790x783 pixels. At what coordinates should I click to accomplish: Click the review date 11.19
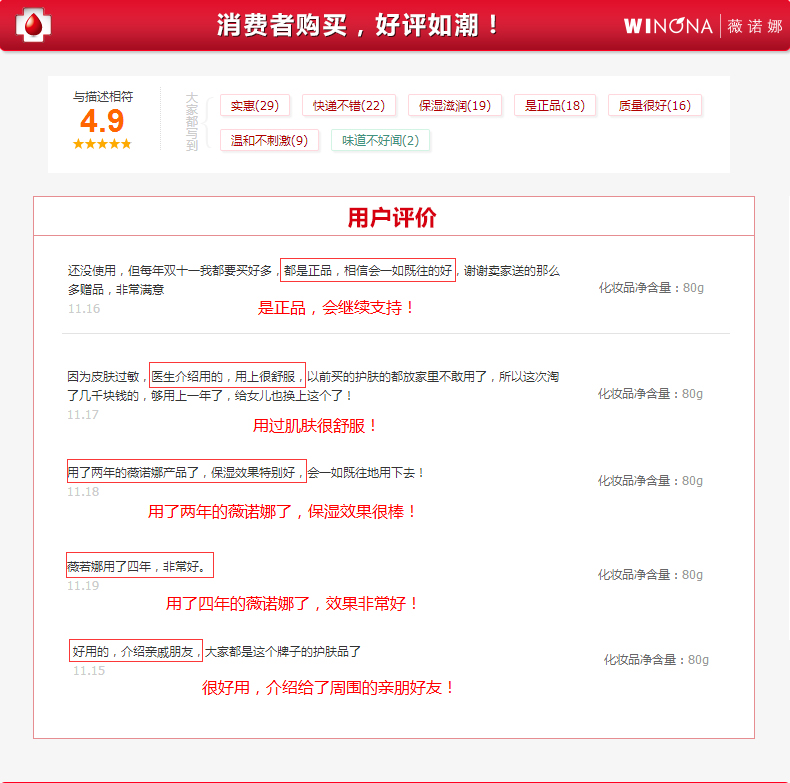coord(83,585)
